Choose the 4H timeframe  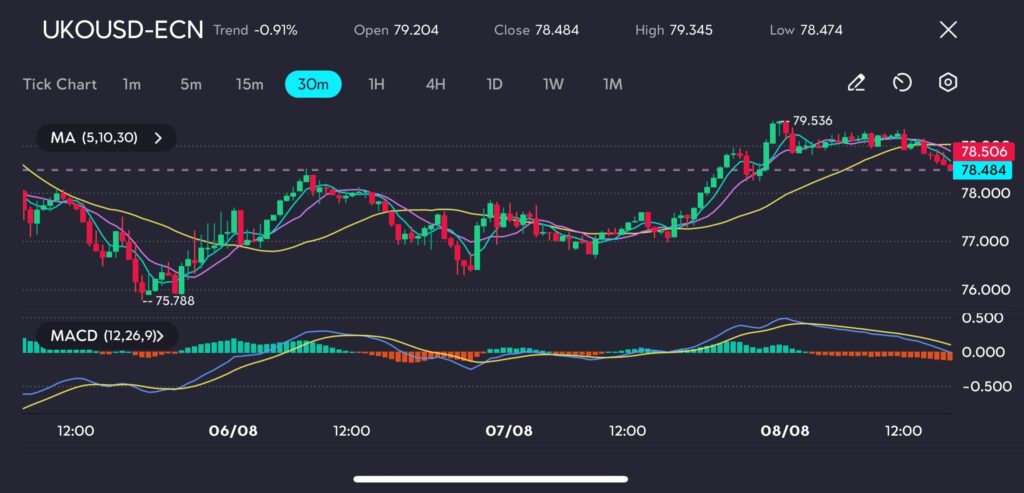(435, 84)
